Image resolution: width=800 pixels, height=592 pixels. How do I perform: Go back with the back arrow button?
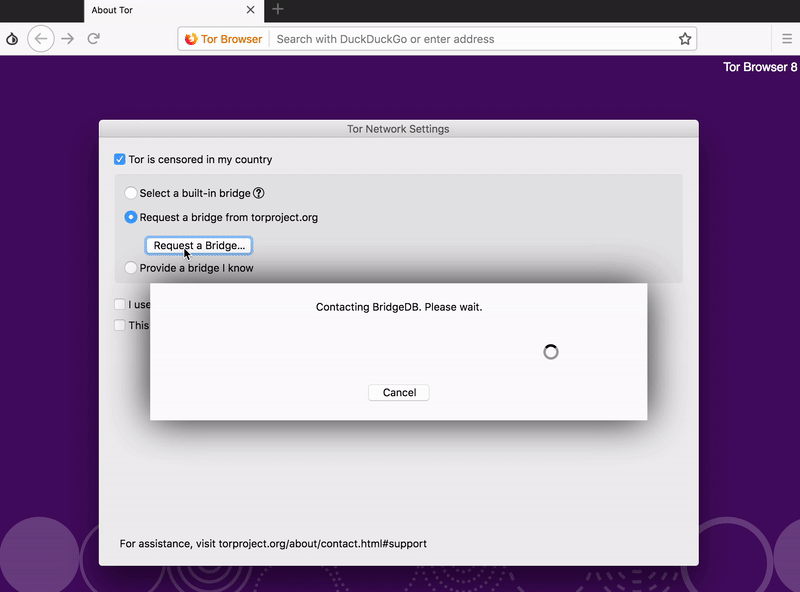[x=41, y=39]
